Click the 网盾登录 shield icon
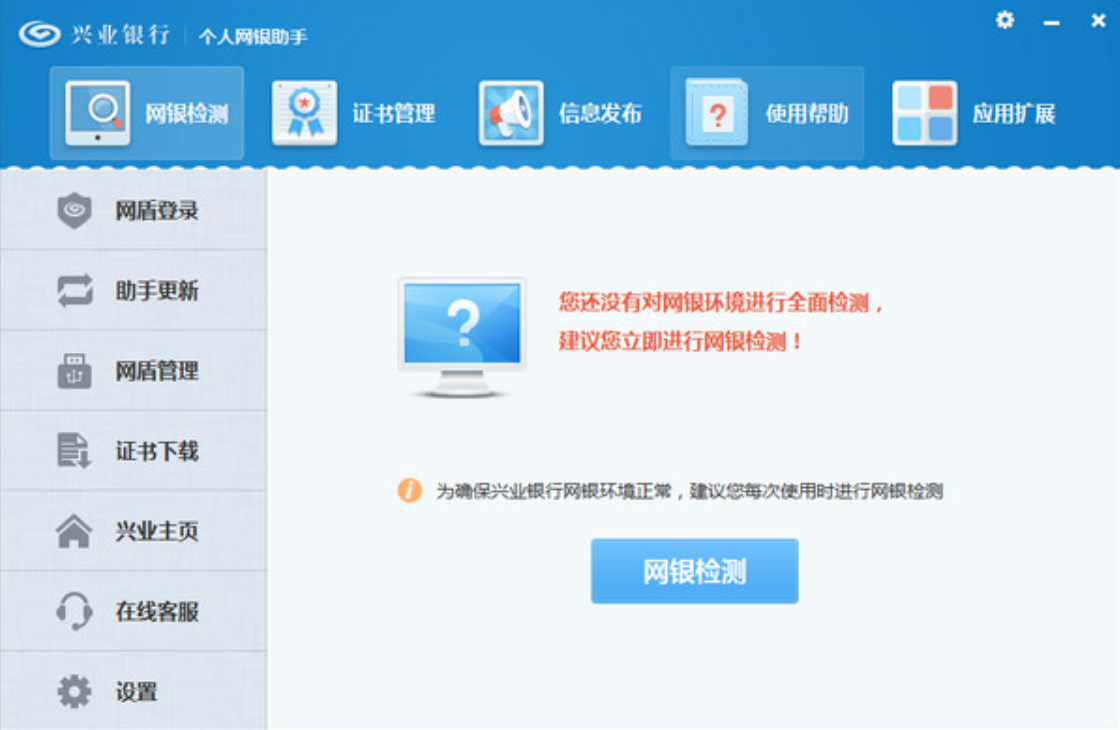This screenshot has height=730, width=1120. (74, 211)
